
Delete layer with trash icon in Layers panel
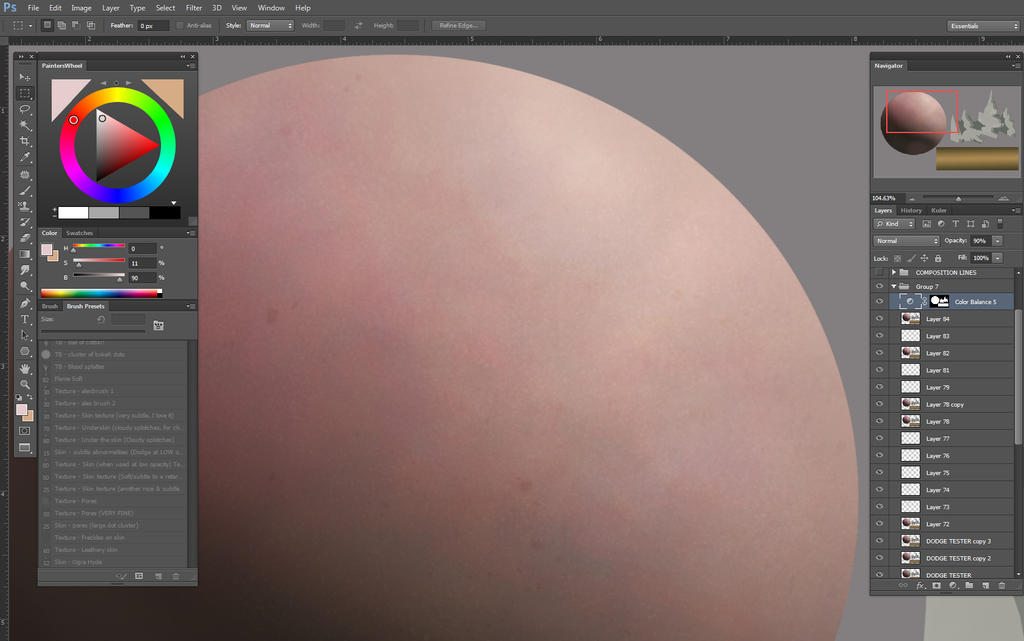[1002, 586]
